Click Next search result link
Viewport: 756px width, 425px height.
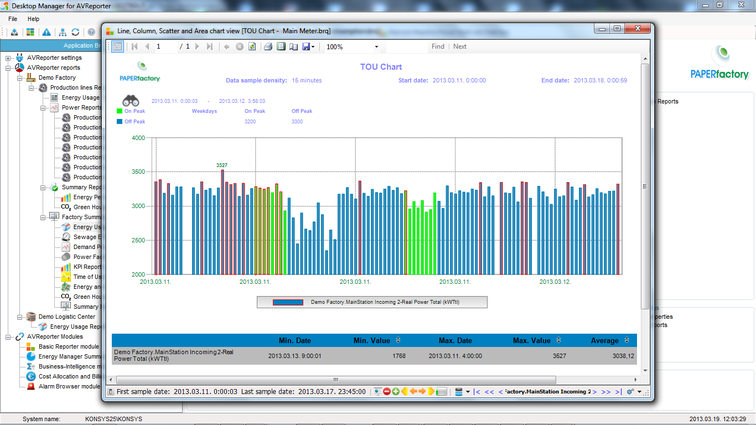pyautogui.click(x=459, y=47)
